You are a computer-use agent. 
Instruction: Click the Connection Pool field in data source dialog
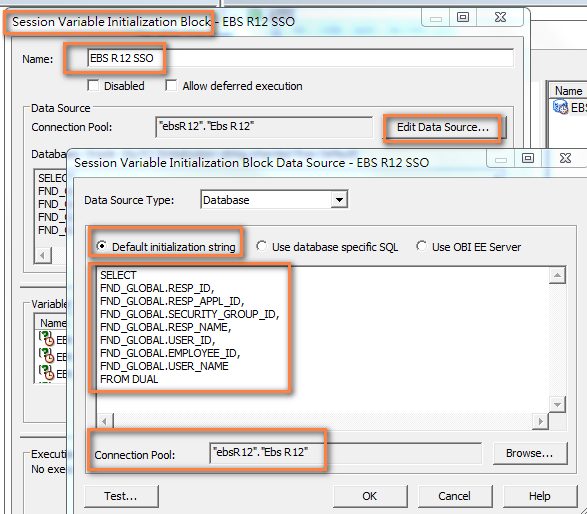(346, 453)
